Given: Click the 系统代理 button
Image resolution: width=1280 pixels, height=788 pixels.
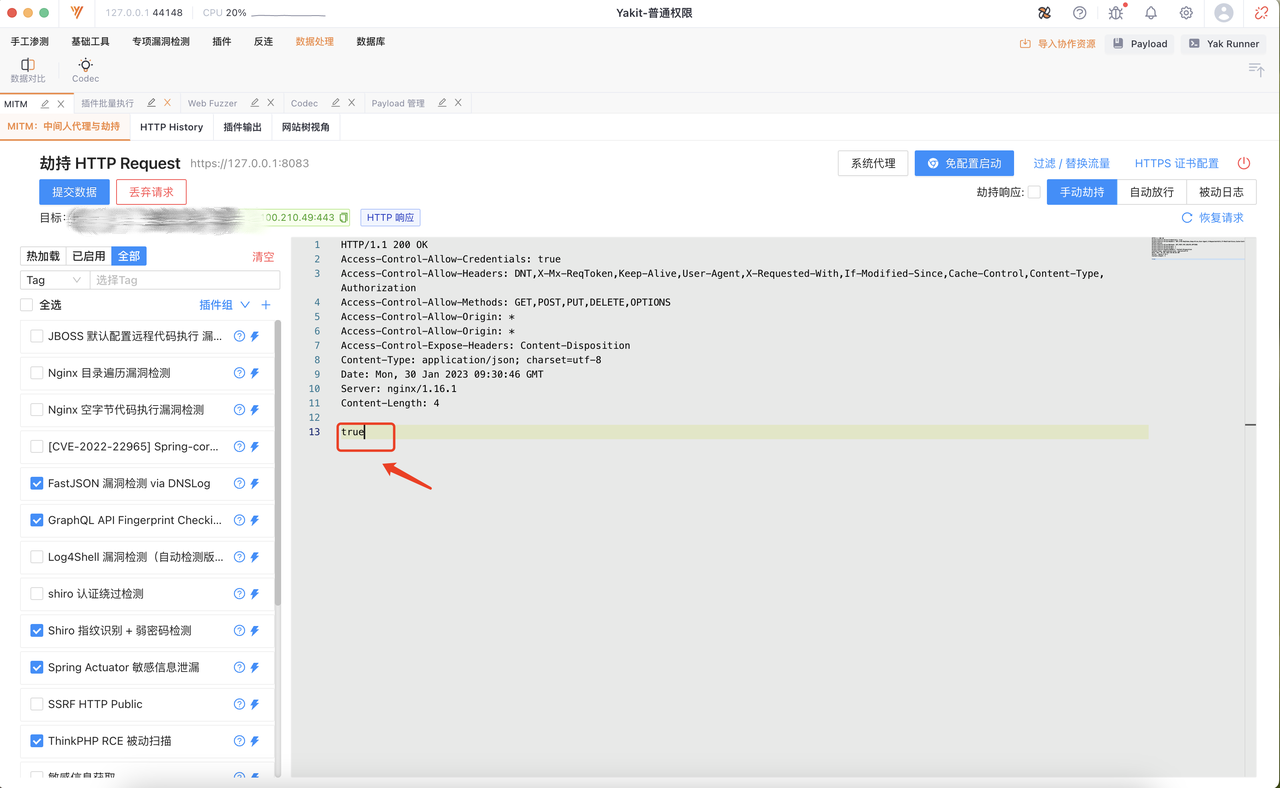Looking at the screenshot, I should pos(873,163).
